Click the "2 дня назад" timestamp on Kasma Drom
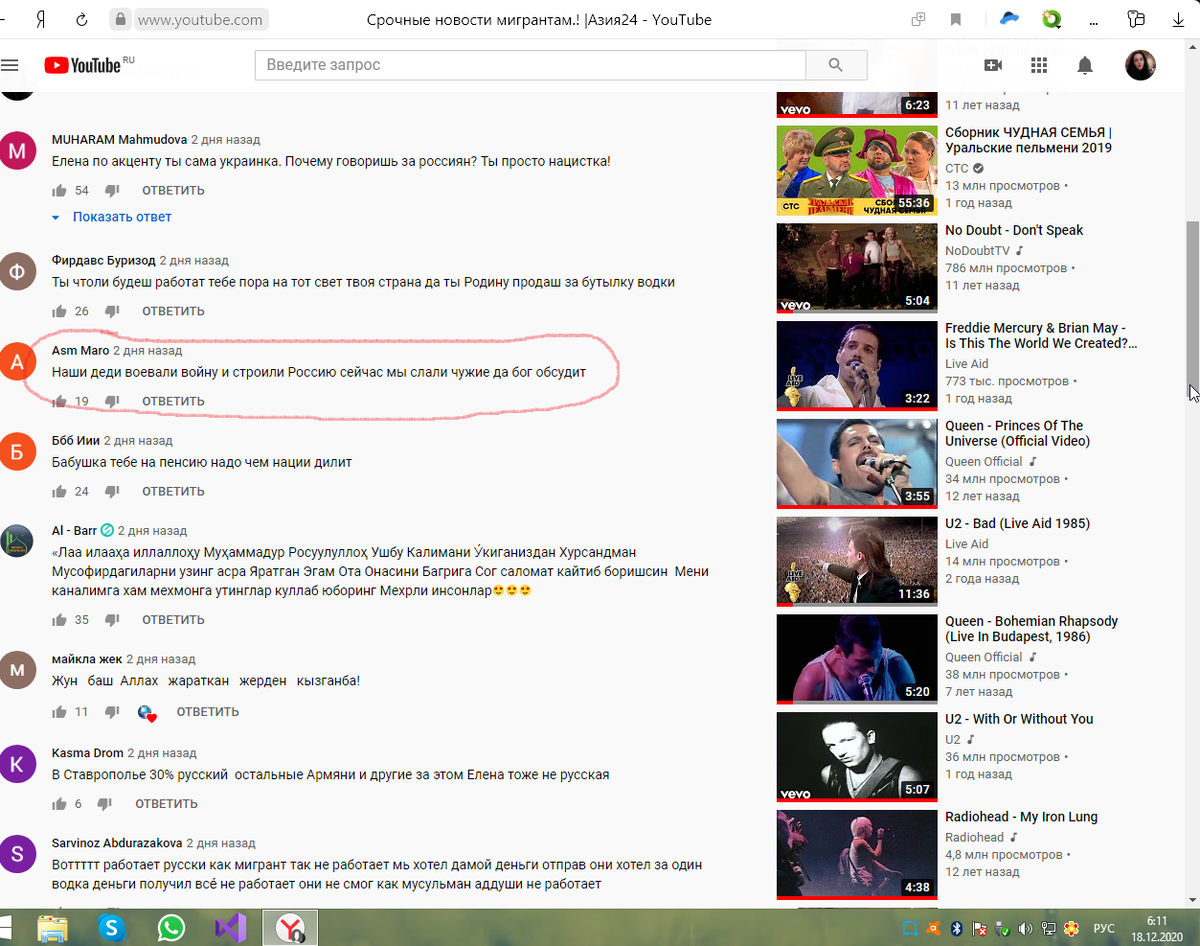The height and width of the screenshot is (946, 1200). point(163,752)
